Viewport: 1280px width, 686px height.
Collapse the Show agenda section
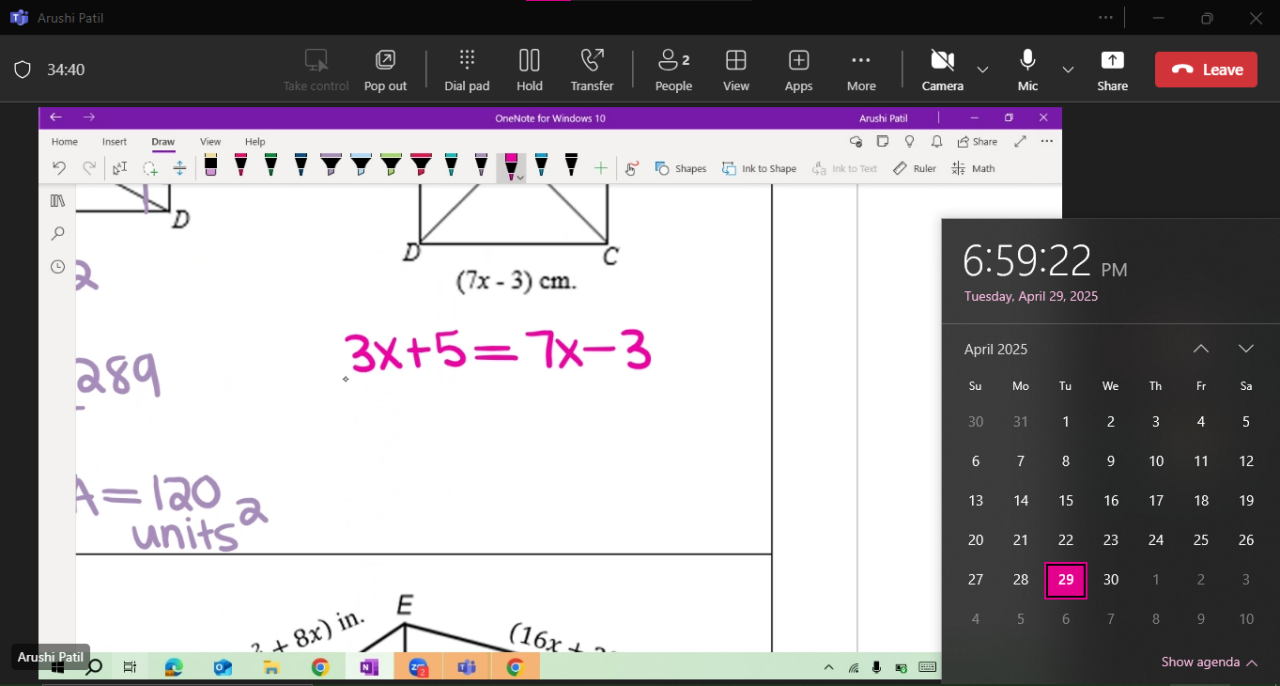[1209, 662]
